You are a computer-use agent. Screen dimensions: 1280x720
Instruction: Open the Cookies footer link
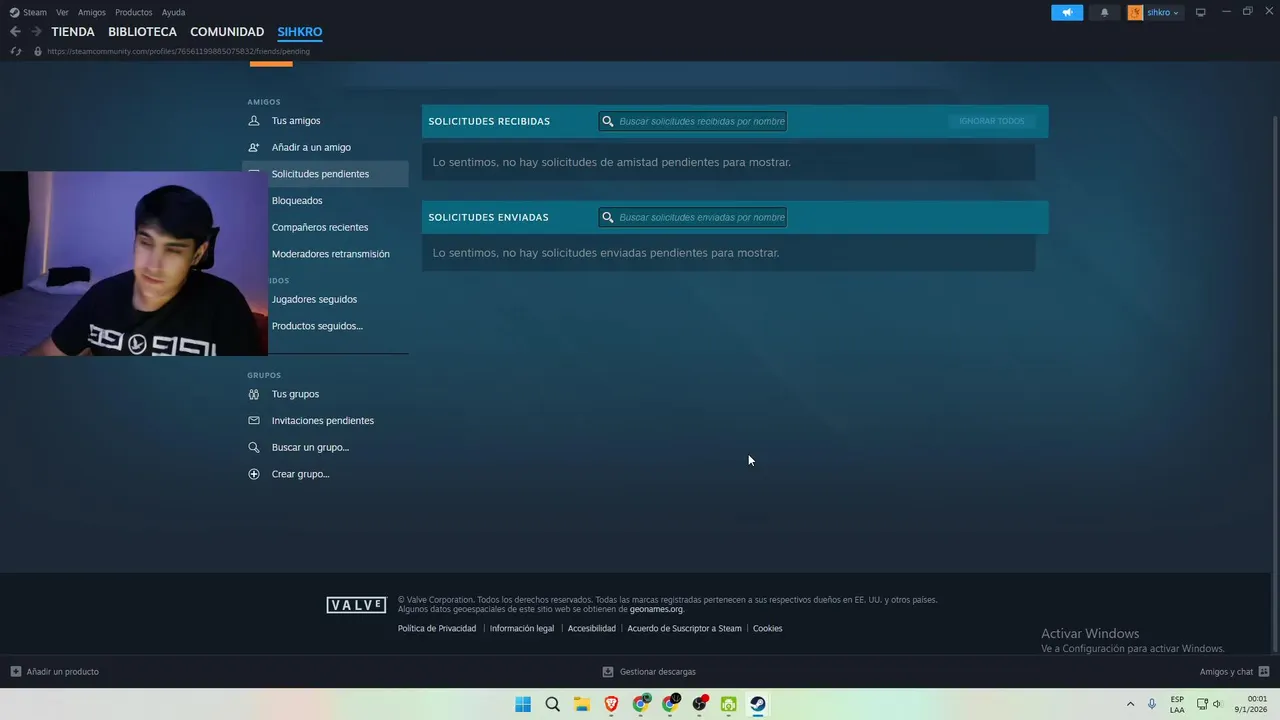[768, 628]
